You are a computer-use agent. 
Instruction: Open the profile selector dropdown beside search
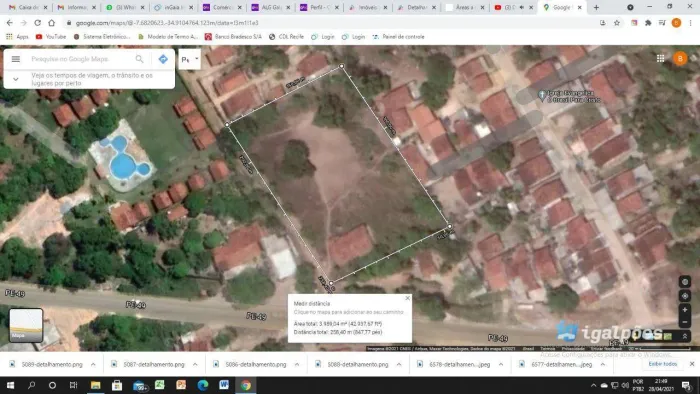190,59
